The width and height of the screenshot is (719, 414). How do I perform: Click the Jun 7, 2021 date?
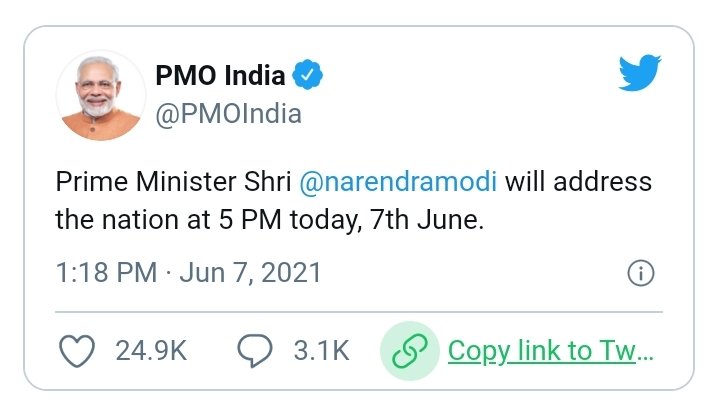tap(250, 272)
